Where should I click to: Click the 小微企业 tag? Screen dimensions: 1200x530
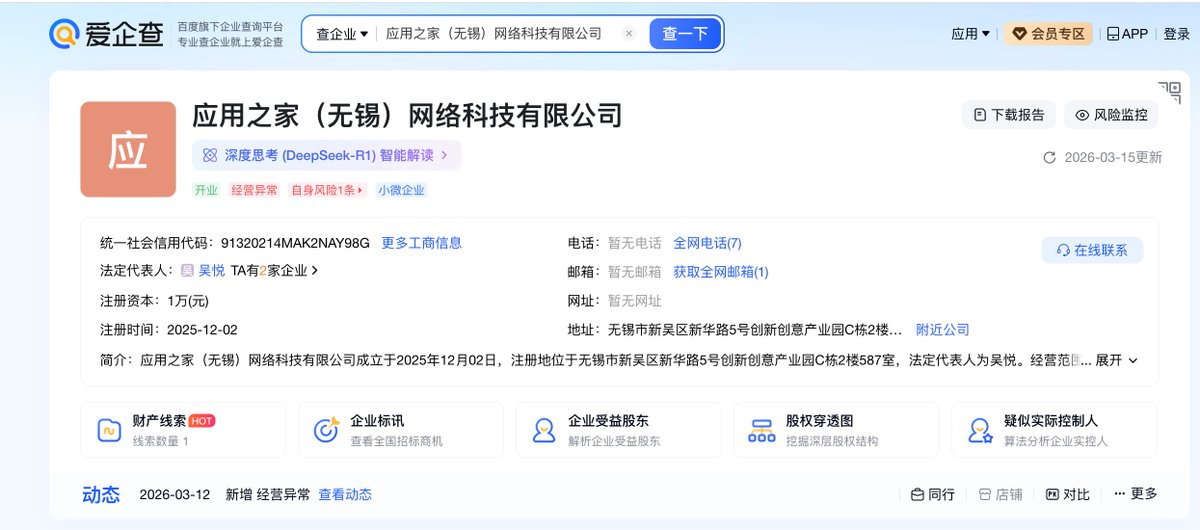401,190
